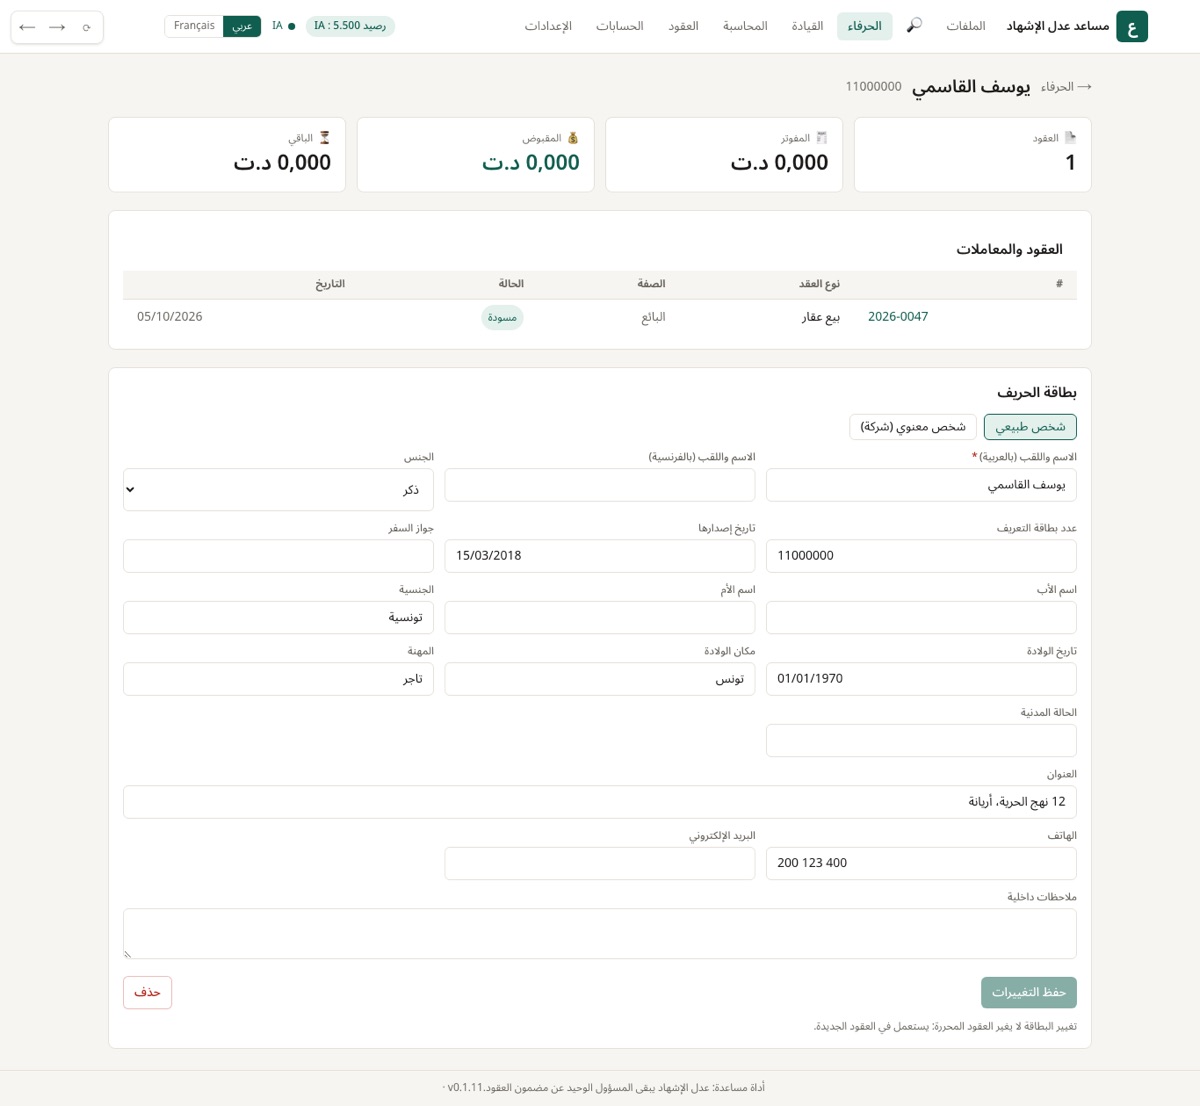Screen dimensions: 1200x1106
Task: Open contract link 2026-0047
Action: click(898, 317)
